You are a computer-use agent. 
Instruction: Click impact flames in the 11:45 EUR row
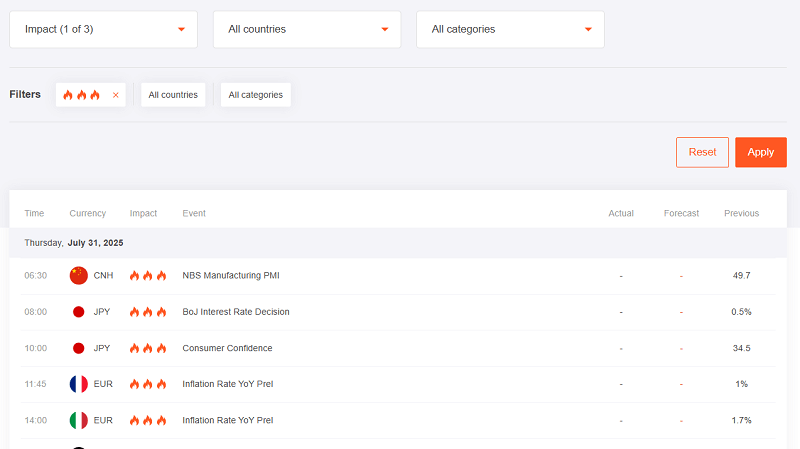[148, 384]
